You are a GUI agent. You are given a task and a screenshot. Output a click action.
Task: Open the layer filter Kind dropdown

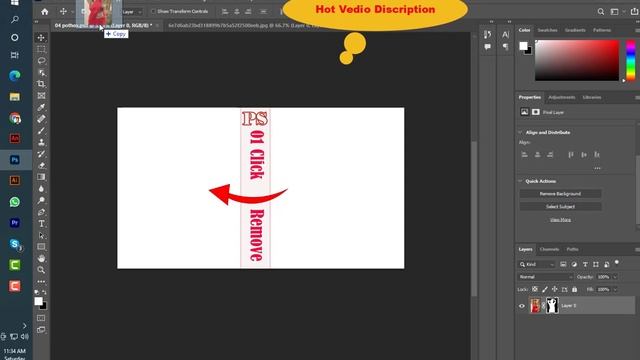537,264
